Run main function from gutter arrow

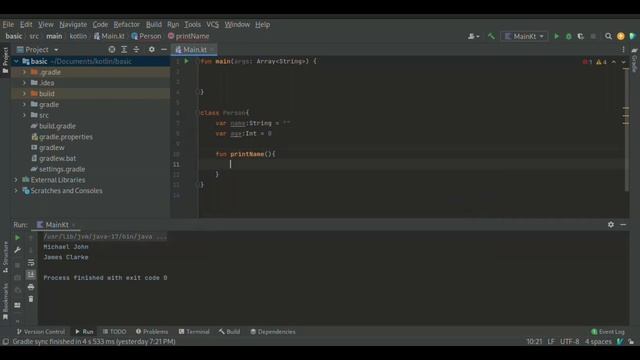pos(187,61)
